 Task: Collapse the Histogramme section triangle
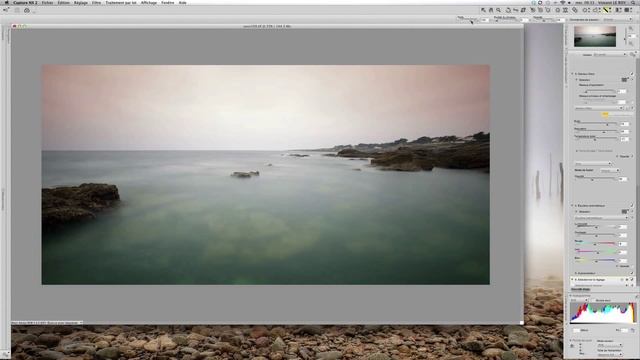pos(571,296)
